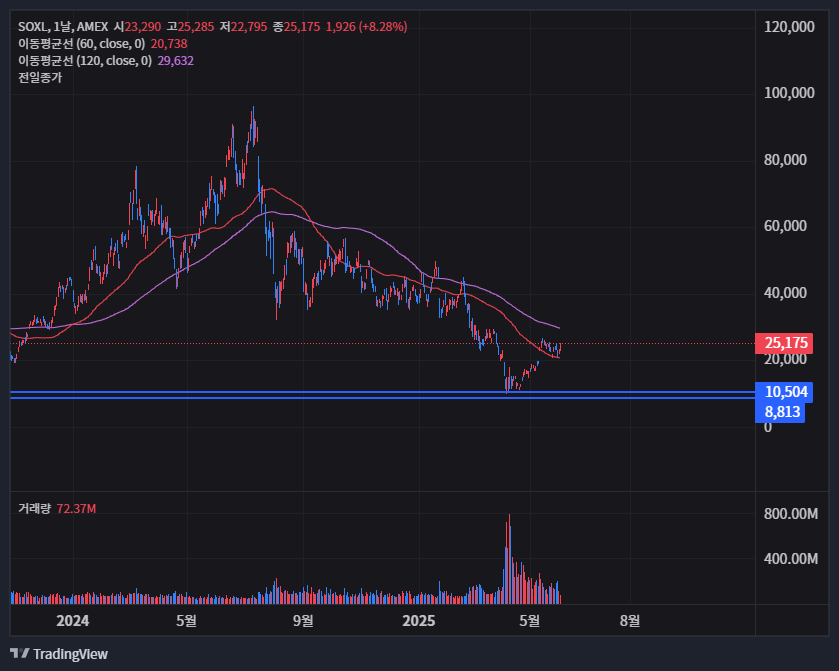Viewport: 839px width, 671px height.
Task: Click the 60,000 price axis label
Action: tap(785, 226)
